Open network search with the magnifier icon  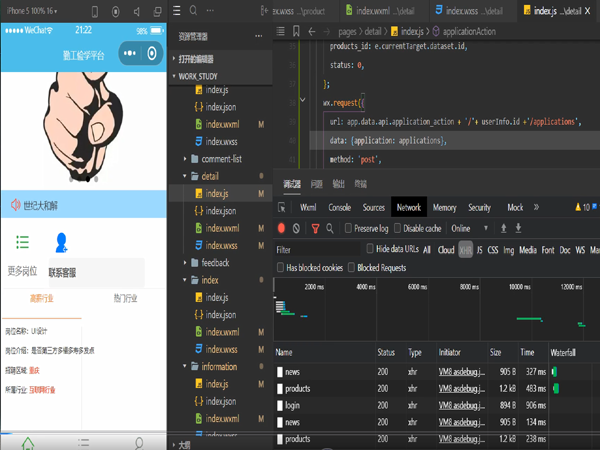click(331, 228)
